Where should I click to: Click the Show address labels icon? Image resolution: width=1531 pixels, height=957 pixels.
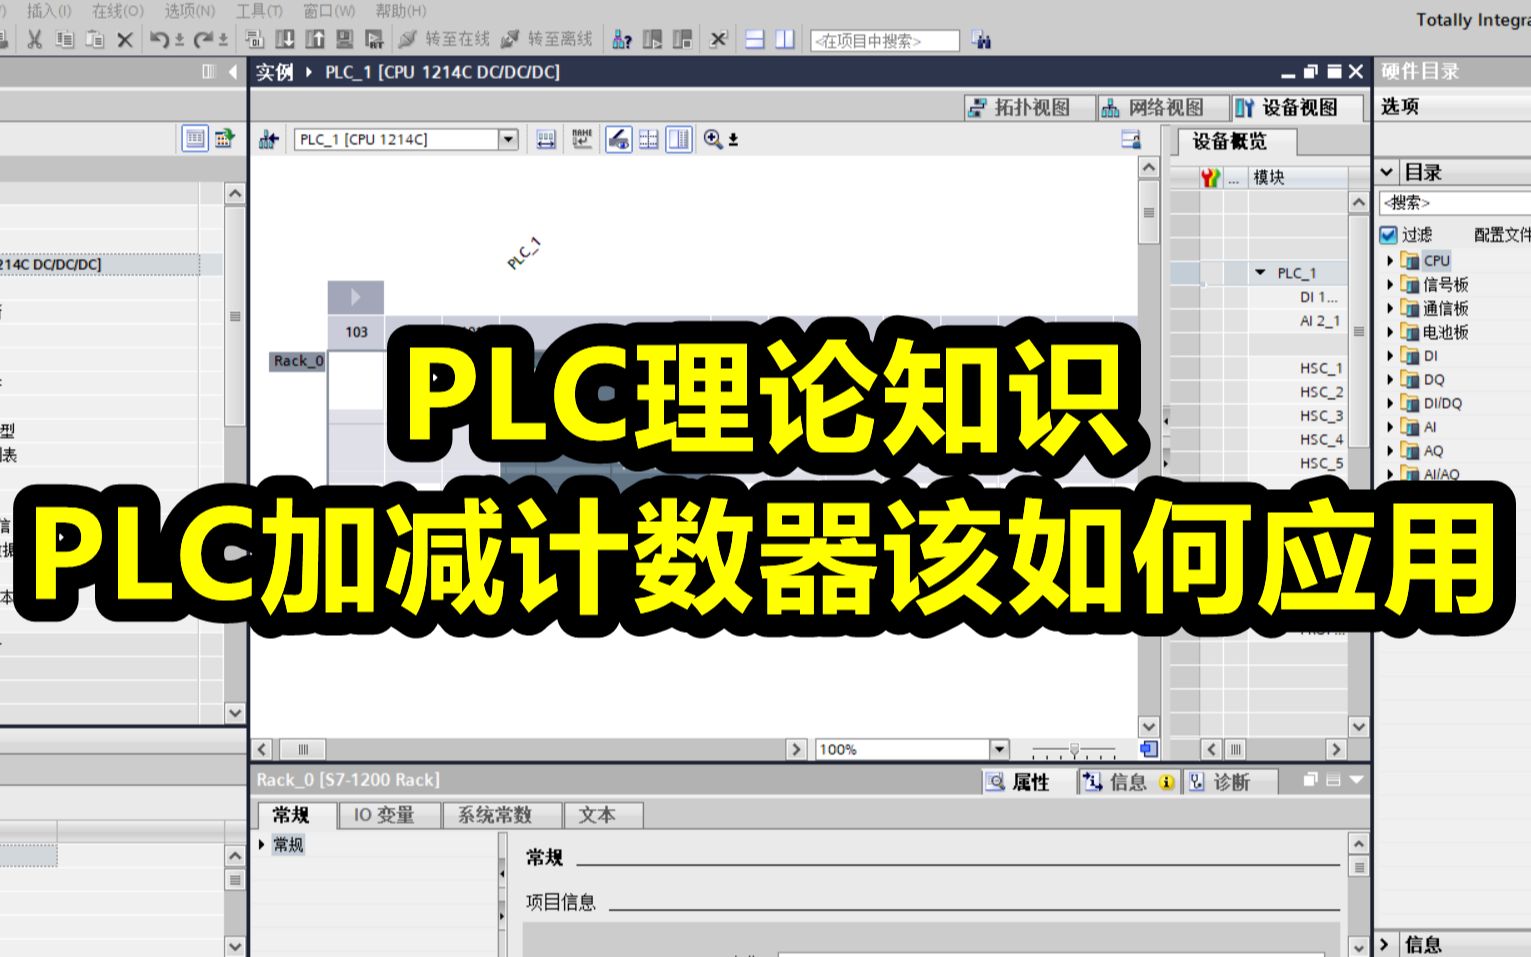[x=546, y=140]
